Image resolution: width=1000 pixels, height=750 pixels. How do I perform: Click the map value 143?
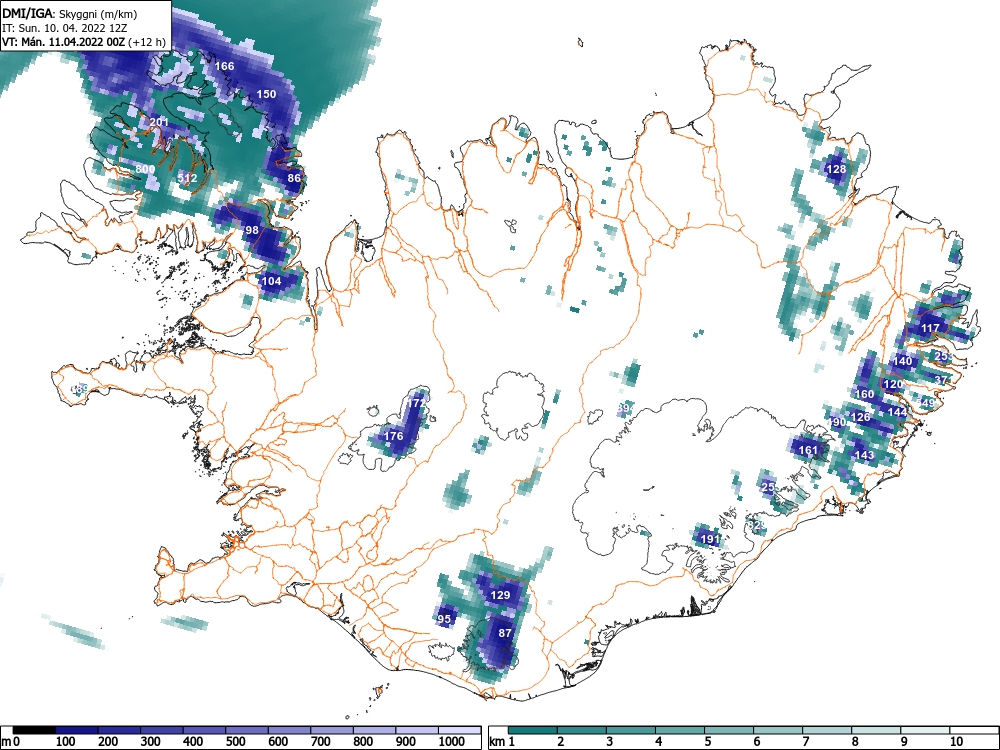coord(864,455)
